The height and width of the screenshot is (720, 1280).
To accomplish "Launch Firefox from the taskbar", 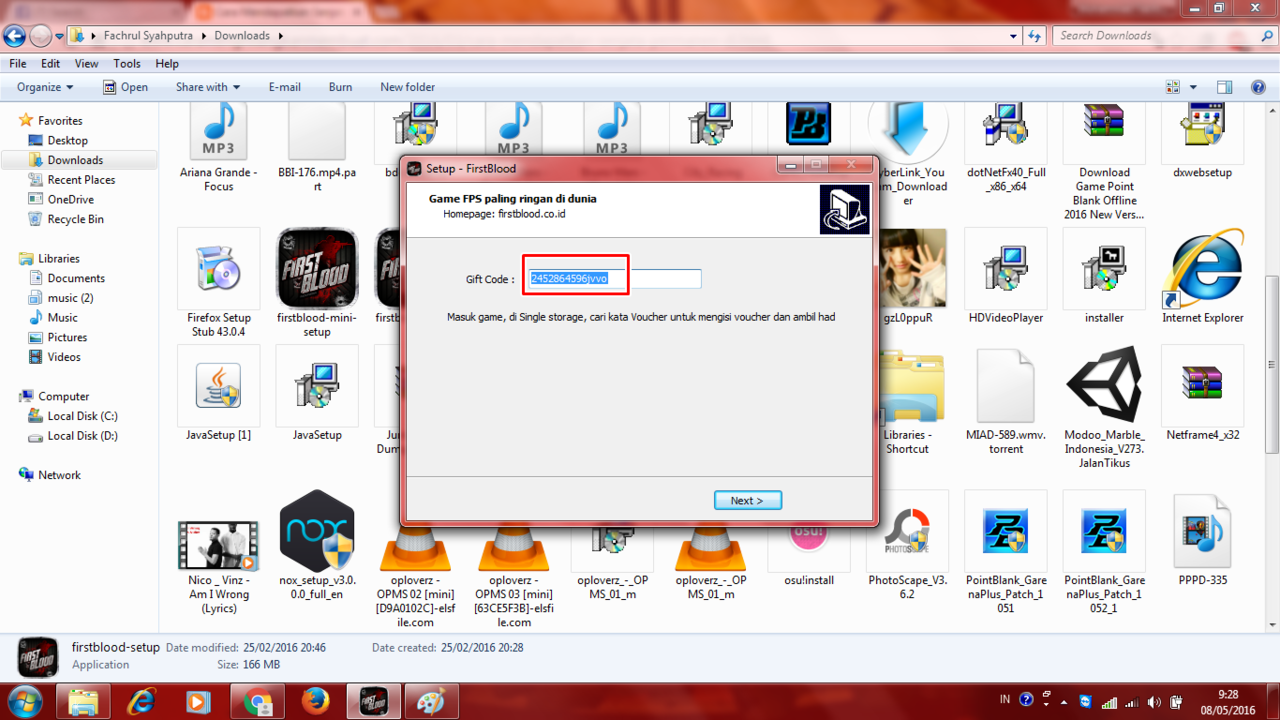I will 315,701.
